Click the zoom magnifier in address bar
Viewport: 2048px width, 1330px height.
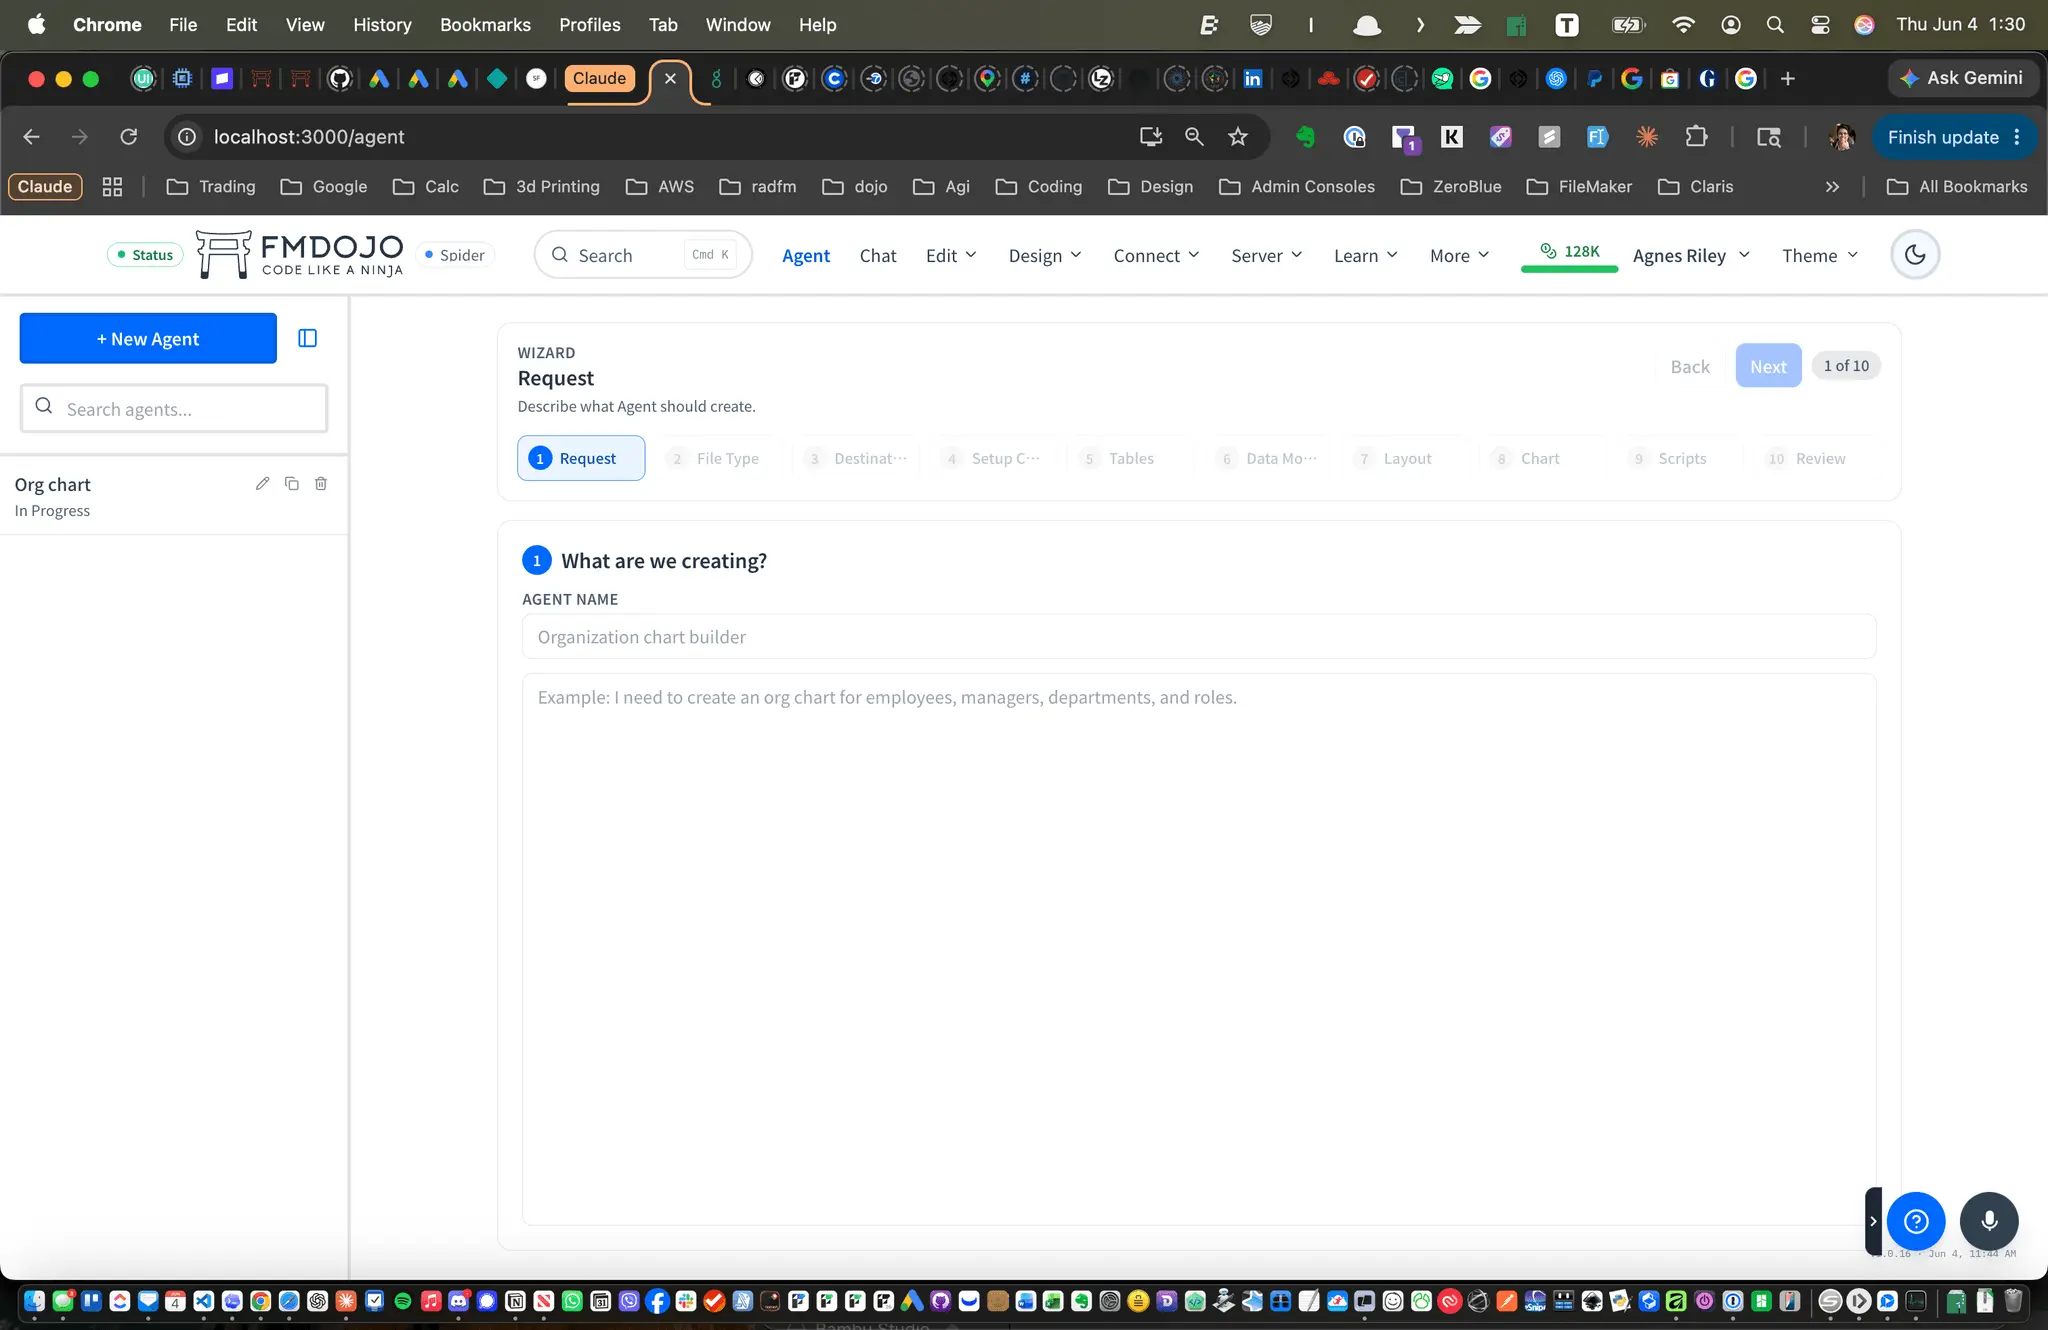pos(1194,137)
